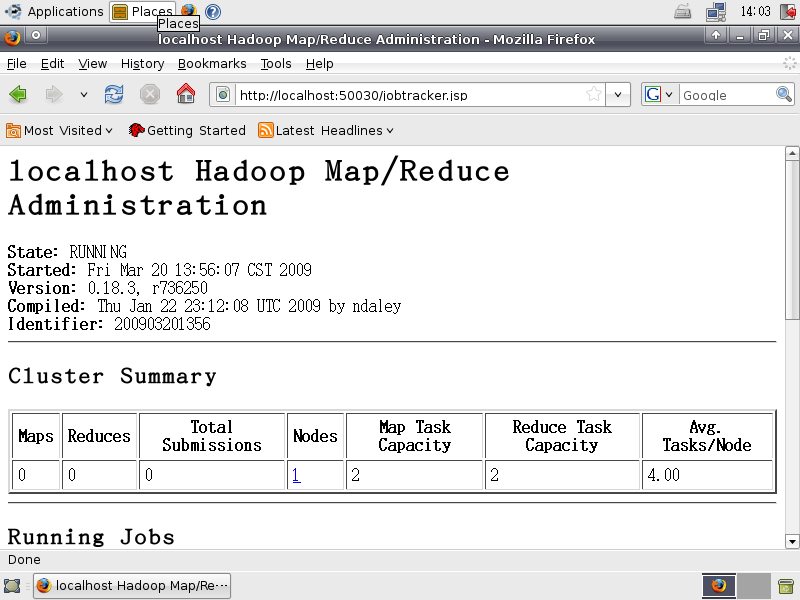Click the Total Submissions column header
The height and width of the screenshot is (600, 800).
pyautogui.click(x=212, y=436)
